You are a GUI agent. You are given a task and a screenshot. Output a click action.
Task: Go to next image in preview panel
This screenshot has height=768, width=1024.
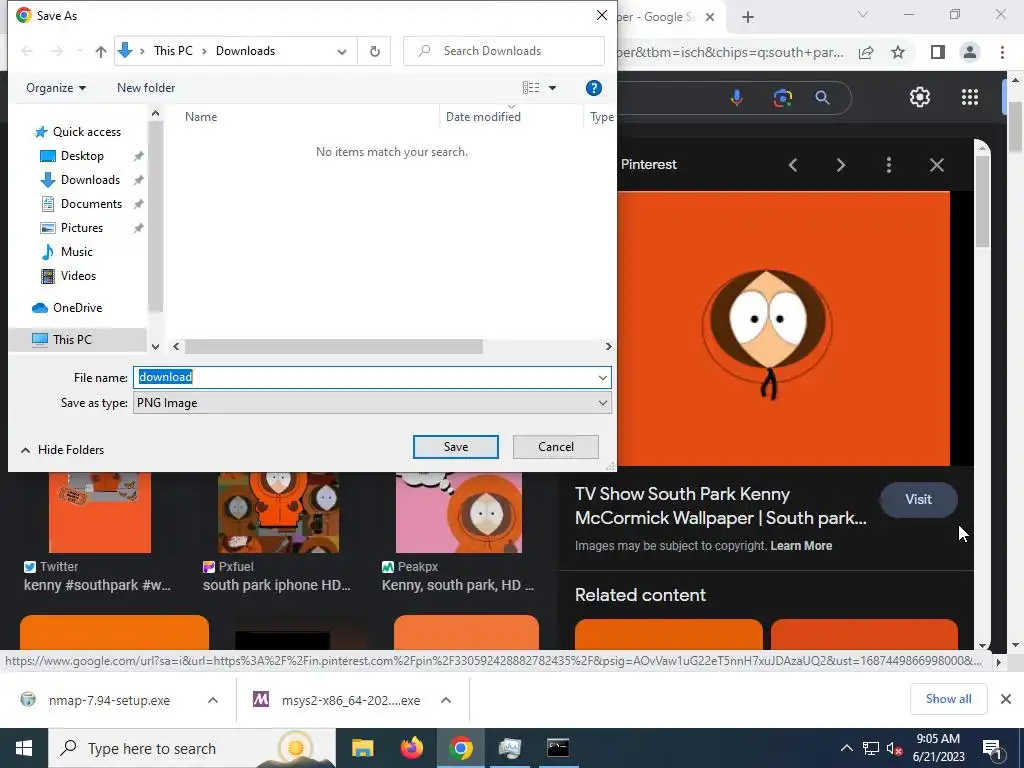pyautogui.click(x=841, y=165)
